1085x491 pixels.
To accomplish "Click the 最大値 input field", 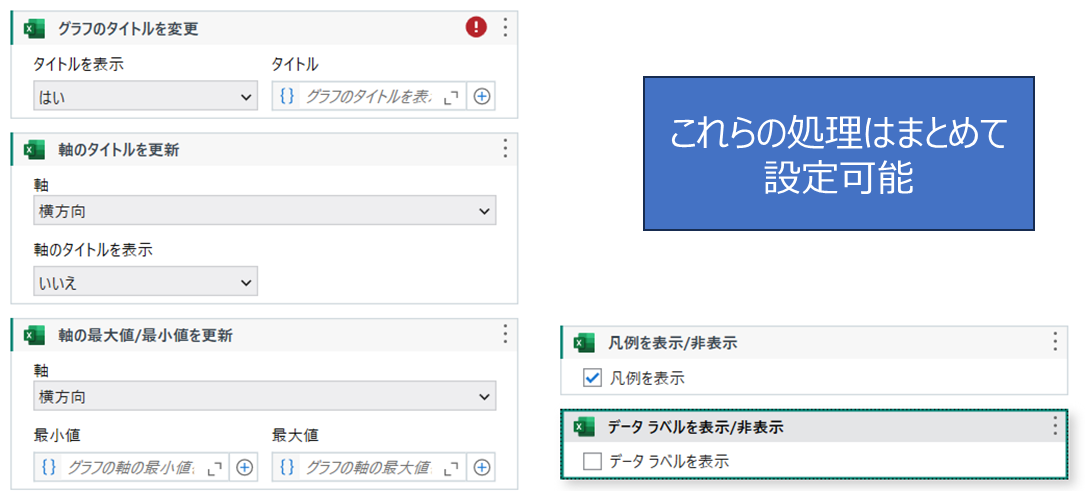I will tap(370, 467).
